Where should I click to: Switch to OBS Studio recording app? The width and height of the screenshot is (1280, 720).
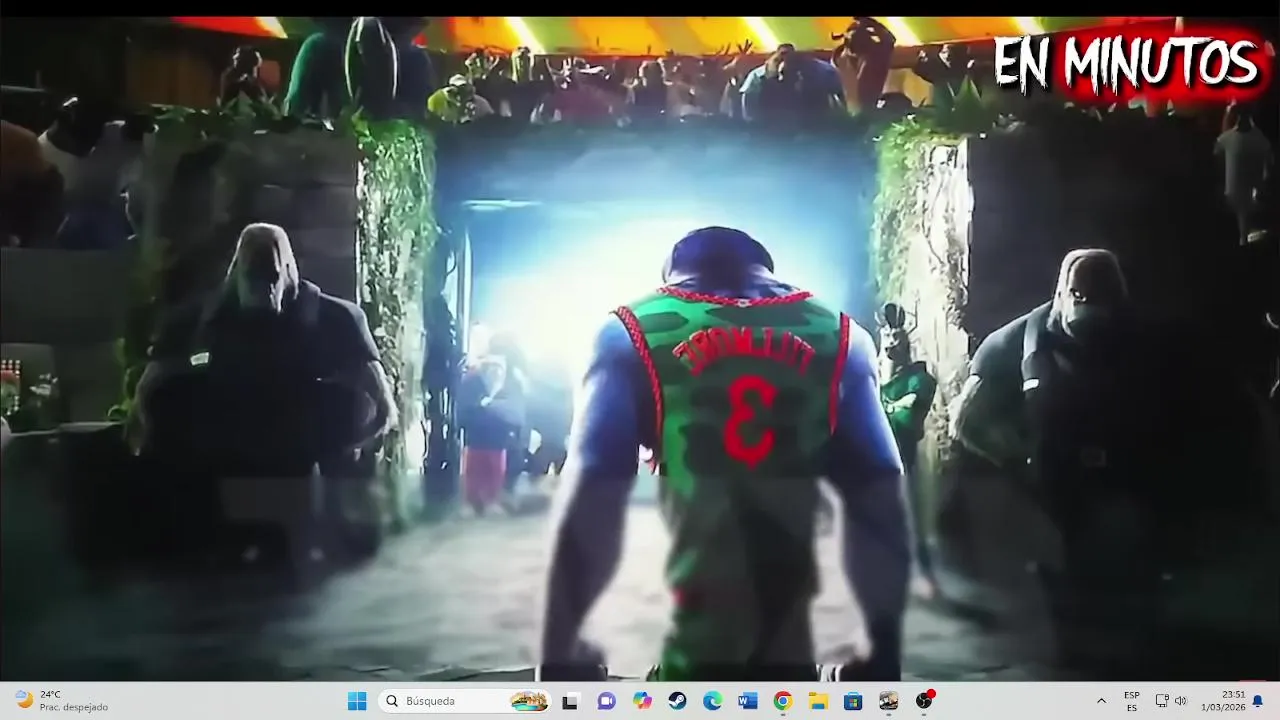point(924,701)
